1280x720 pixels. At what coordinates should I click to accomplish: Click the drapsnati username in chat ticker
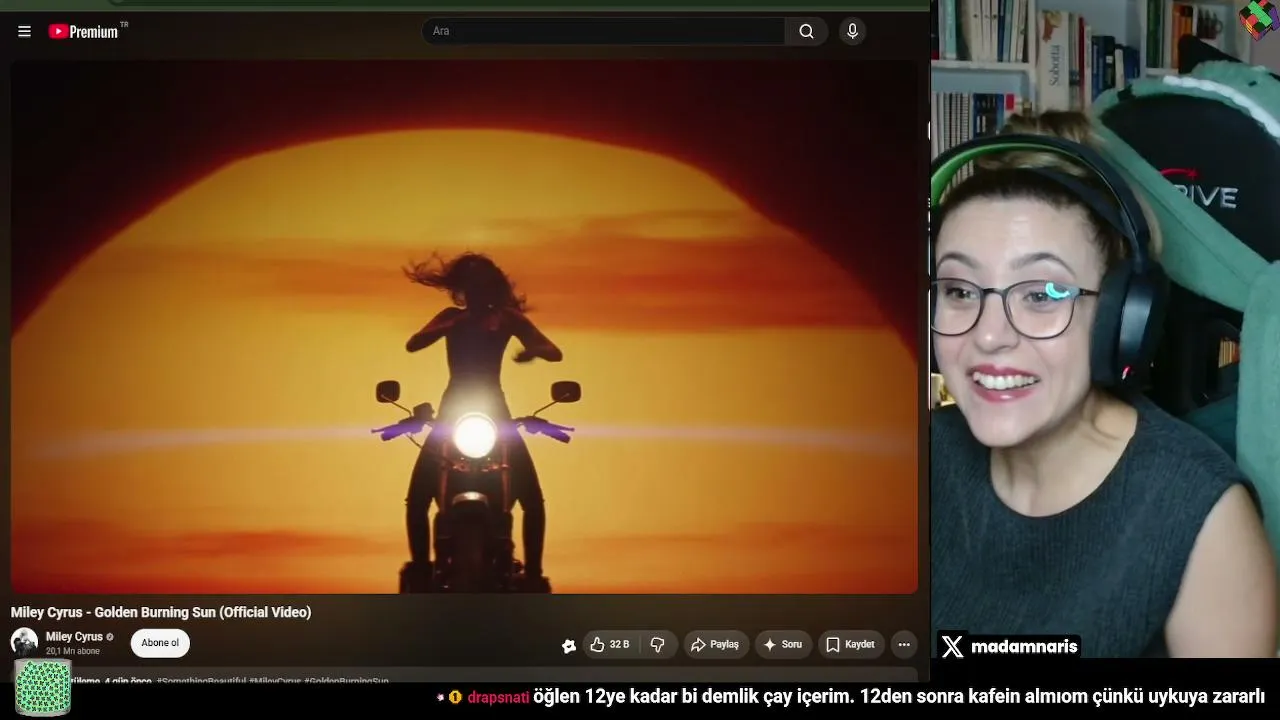[x=498, y=697]
